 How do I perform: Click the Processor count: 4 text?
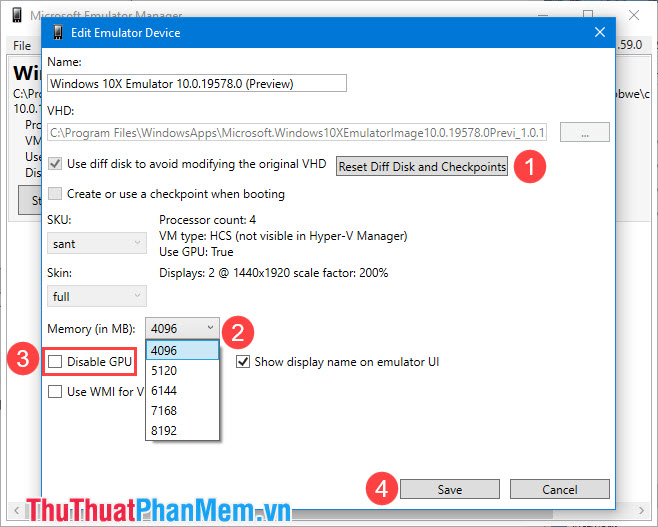click(207, 220)
